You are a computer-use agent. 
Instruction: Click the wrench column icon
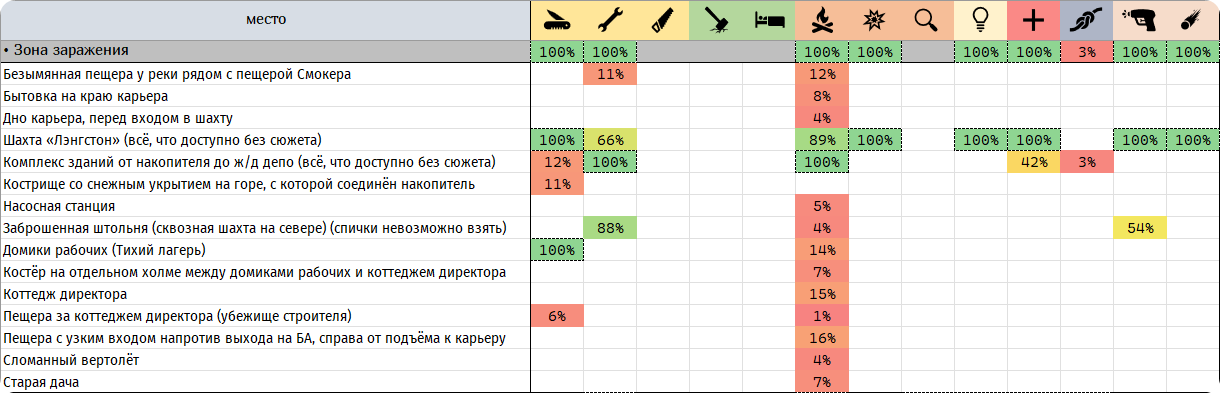[x=610, y=20]
